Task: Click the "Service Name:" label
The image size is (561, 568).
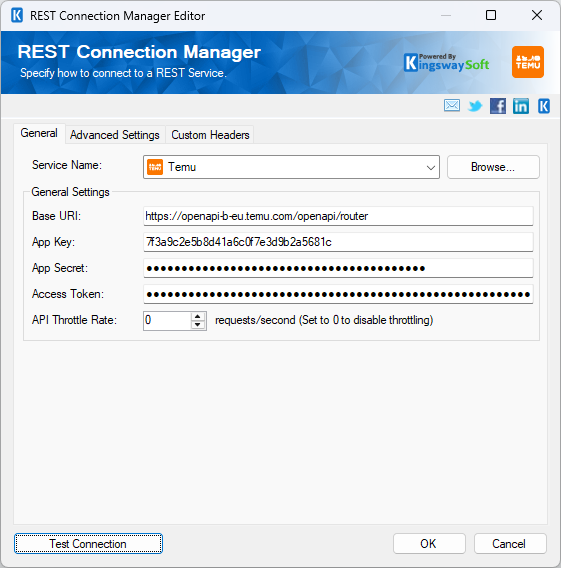Action: click(x=67, y=165)
